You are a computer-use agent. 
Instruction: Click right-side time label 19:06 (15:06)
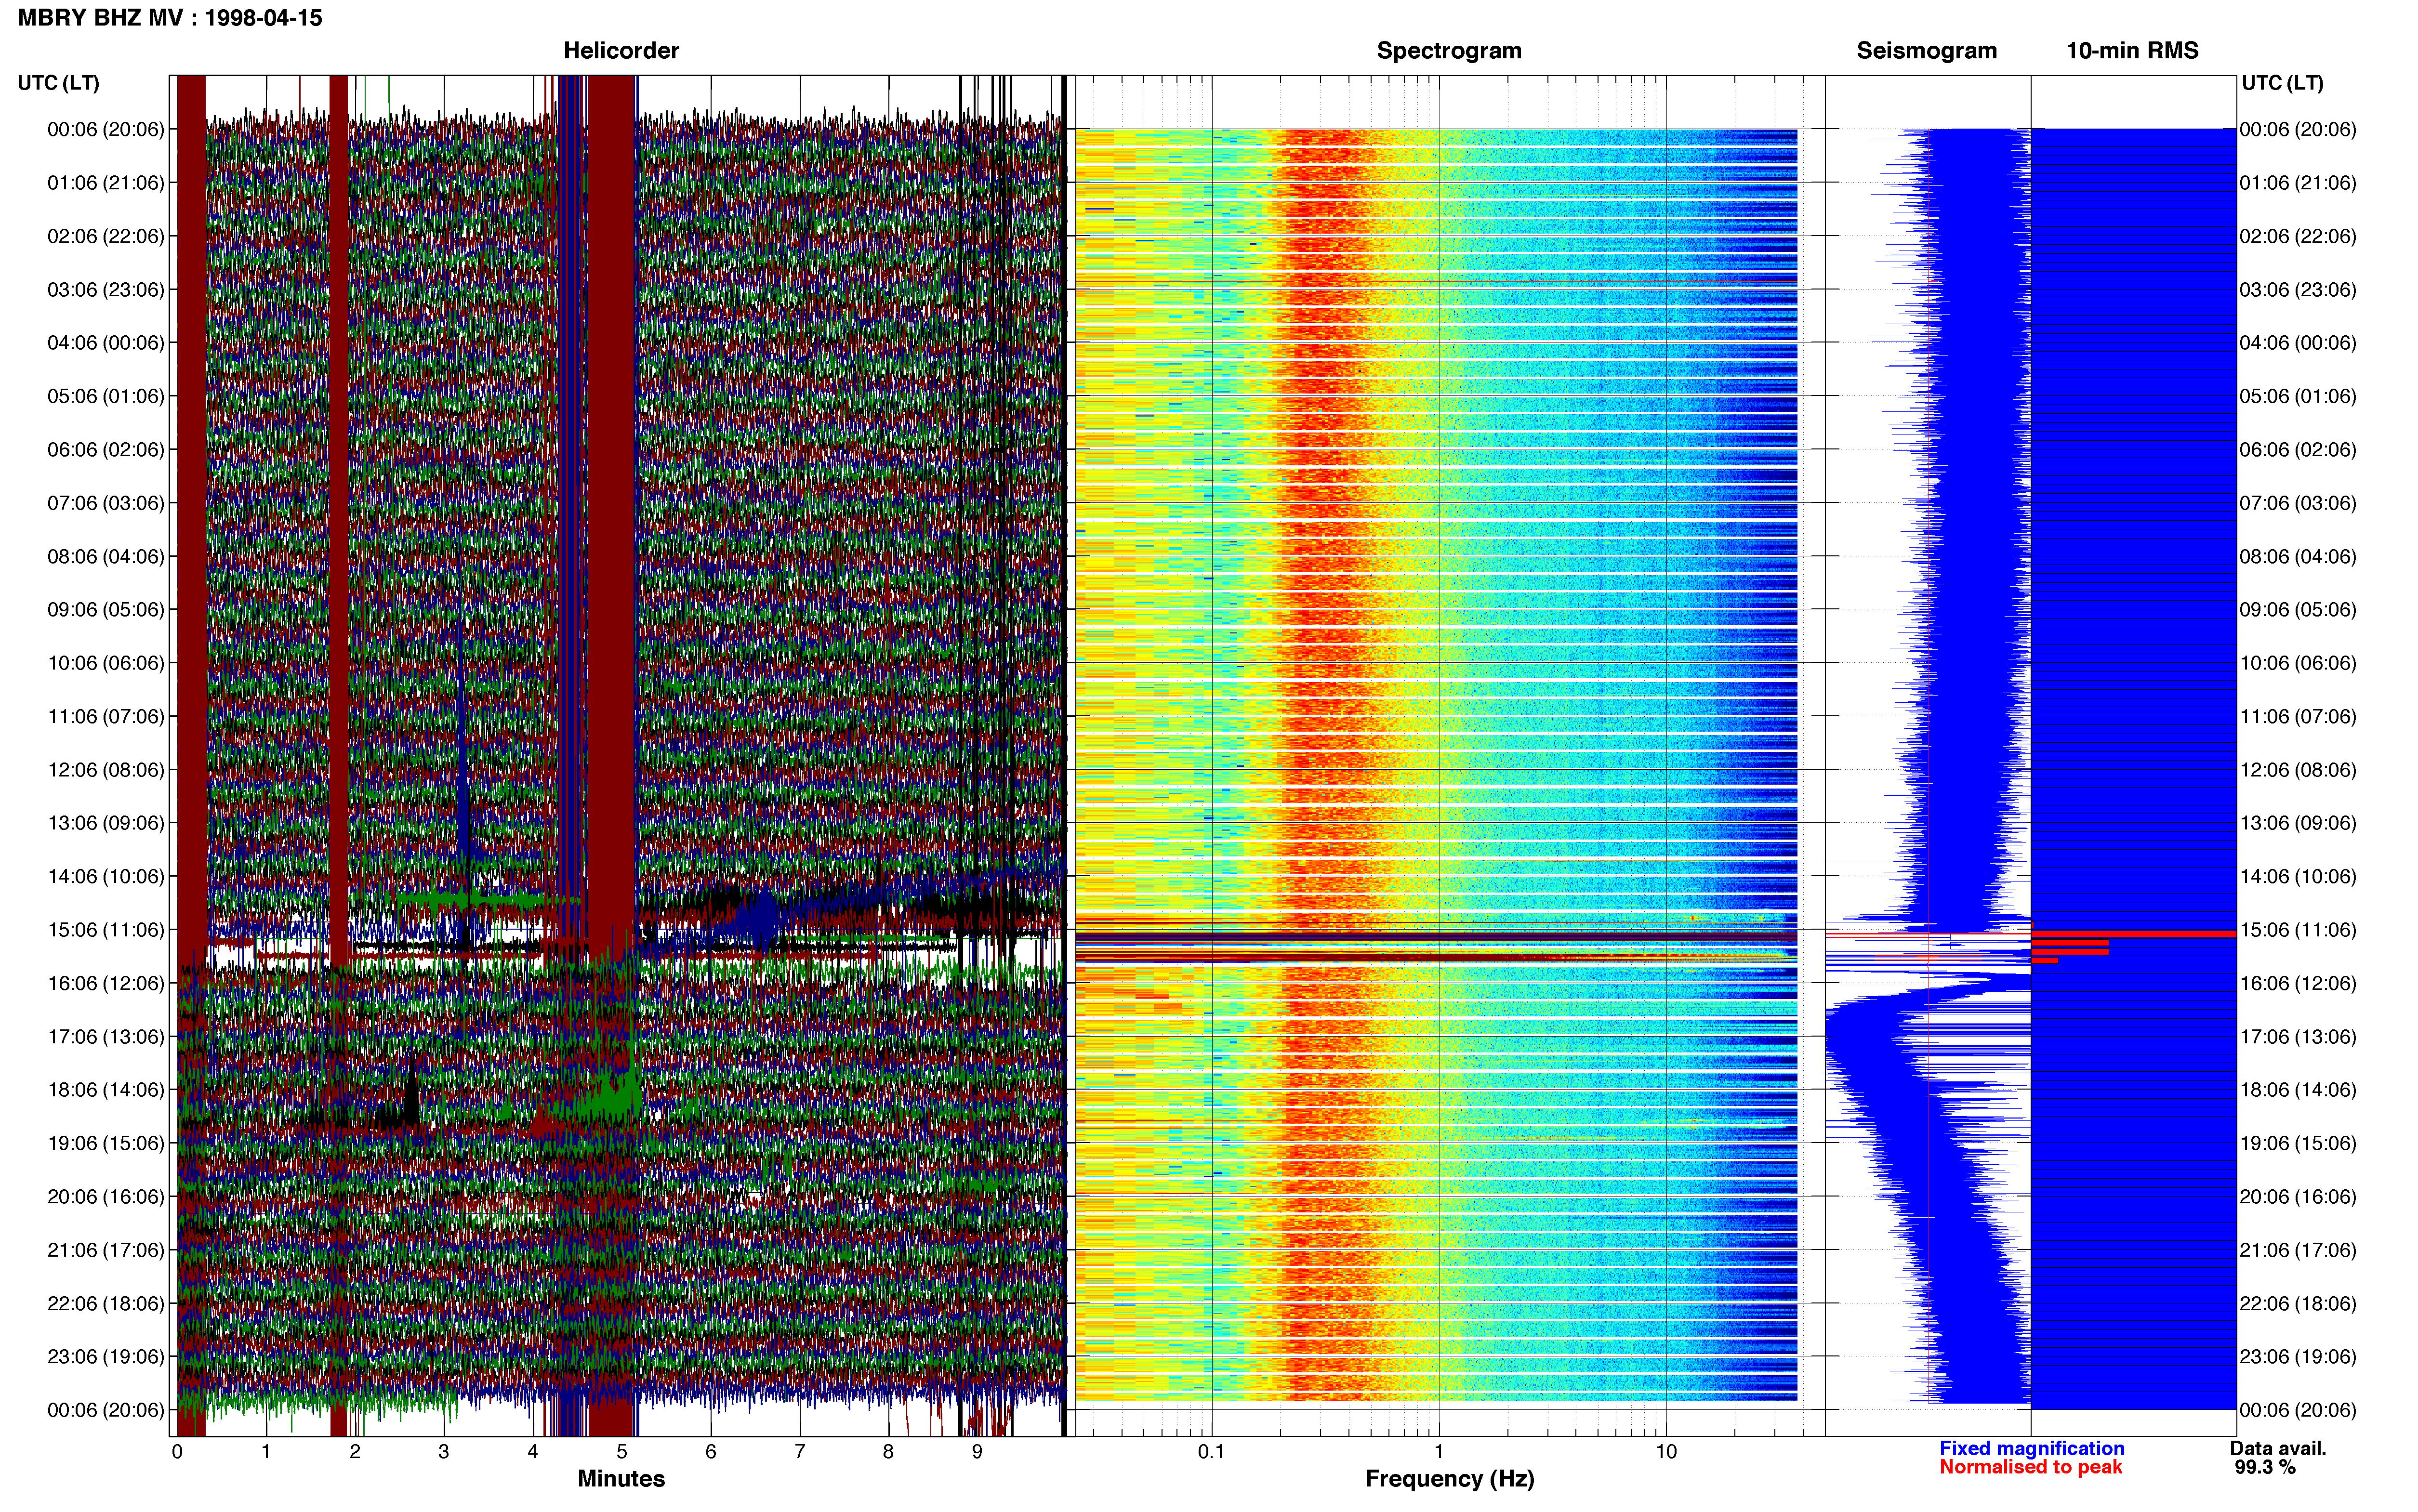[2298, 1143]
